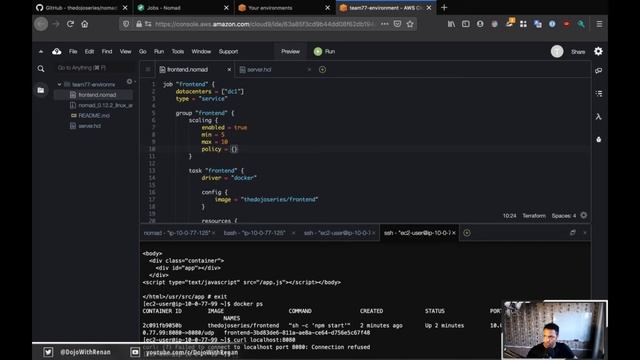640x360 pixels.
Task: Click the browser address bar
Action: click(x=264, y=24)
